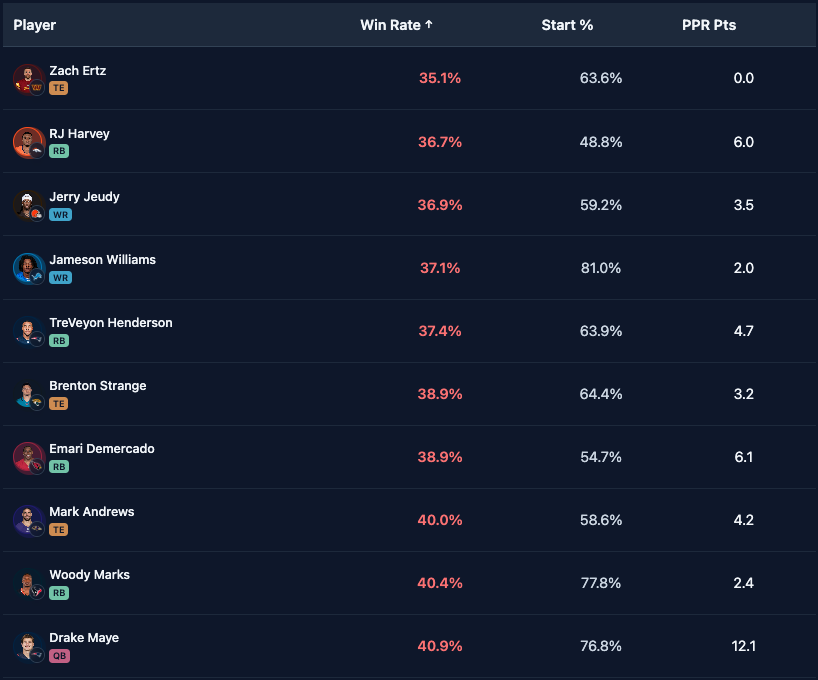This screenshot has width=818, height=680.
Task: Click the QB badge under Drake Maye
Action: (59, 655)
